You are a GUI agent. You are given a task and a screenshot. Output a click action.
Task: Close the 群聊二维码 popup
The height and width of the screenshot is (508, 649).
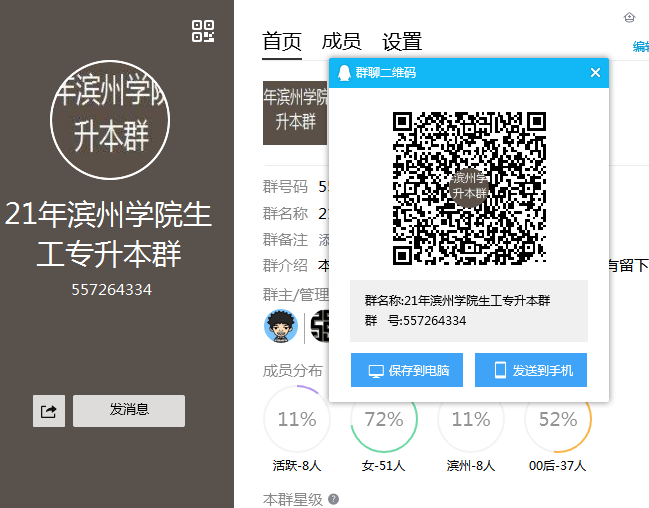pos(595,73)
